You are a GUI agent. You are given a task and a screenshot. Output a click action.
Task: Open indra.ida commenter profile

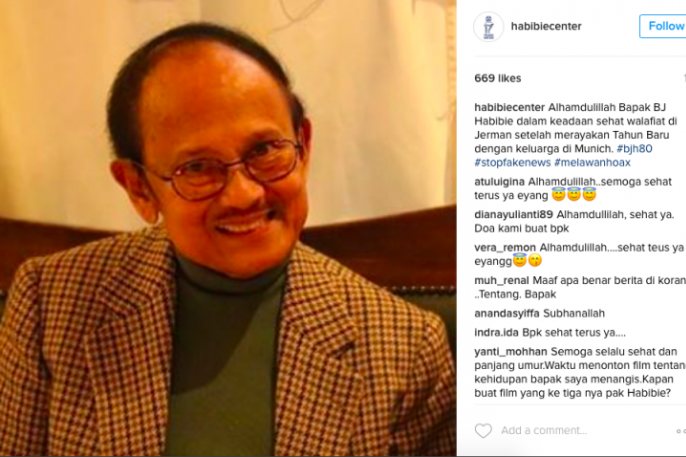[x=497, y=333]
